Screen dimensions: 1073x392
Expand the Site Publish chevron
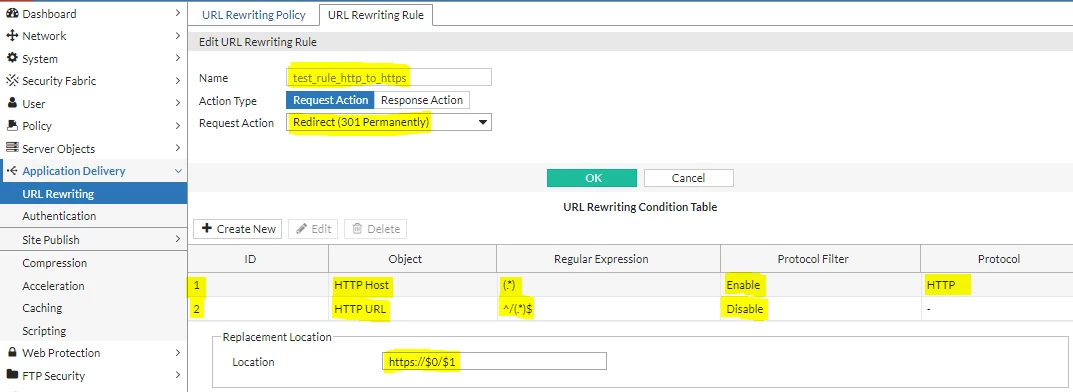[x=178, y=239]
